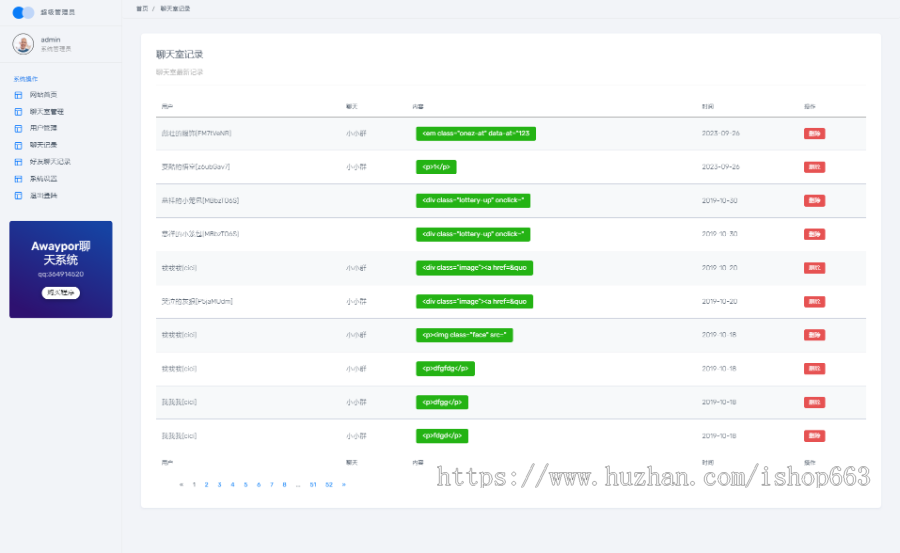Click the 聊天室记录 card heading

click(x=180, y=55)
